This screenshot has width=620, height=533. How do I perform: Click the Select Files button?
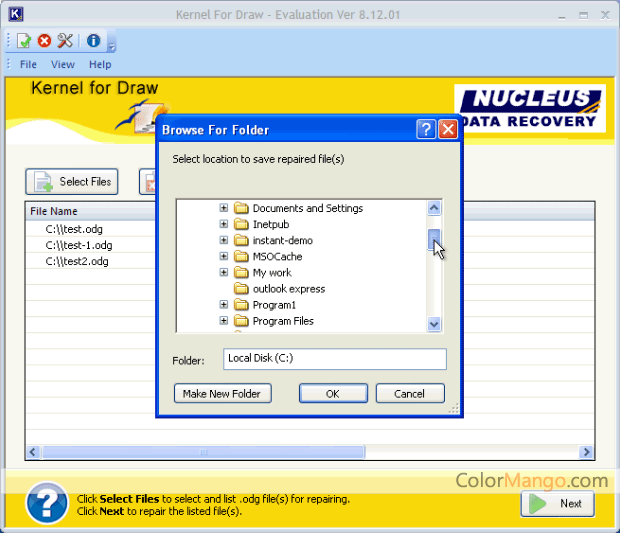tap(72, 182)
